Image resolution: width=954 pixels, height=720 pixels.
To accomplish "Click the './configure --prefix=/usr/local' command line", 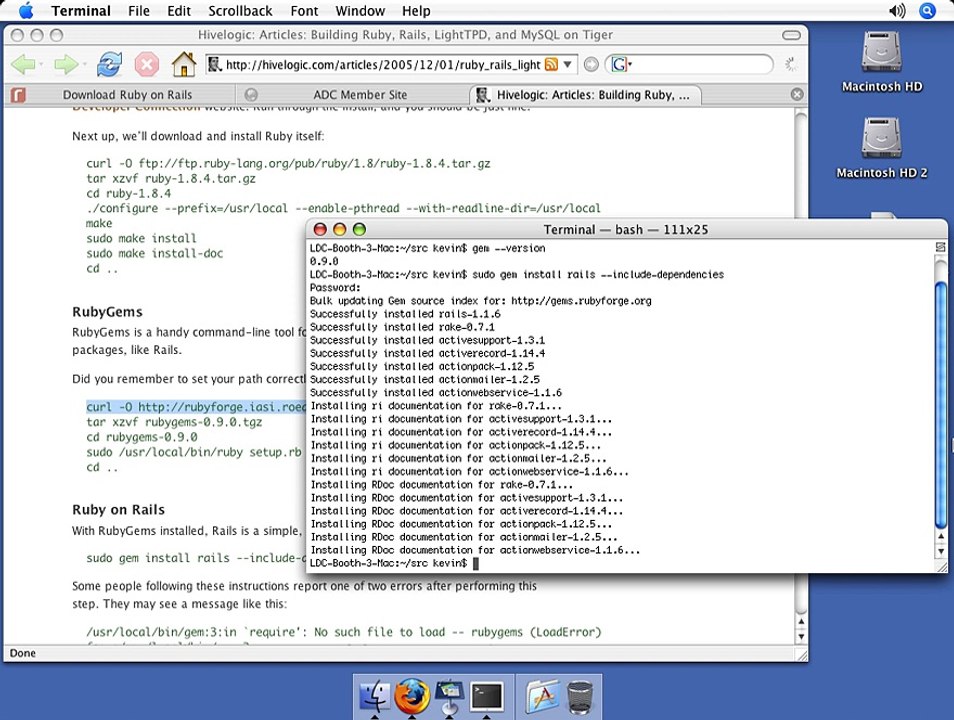I will (x=343, y=208).
